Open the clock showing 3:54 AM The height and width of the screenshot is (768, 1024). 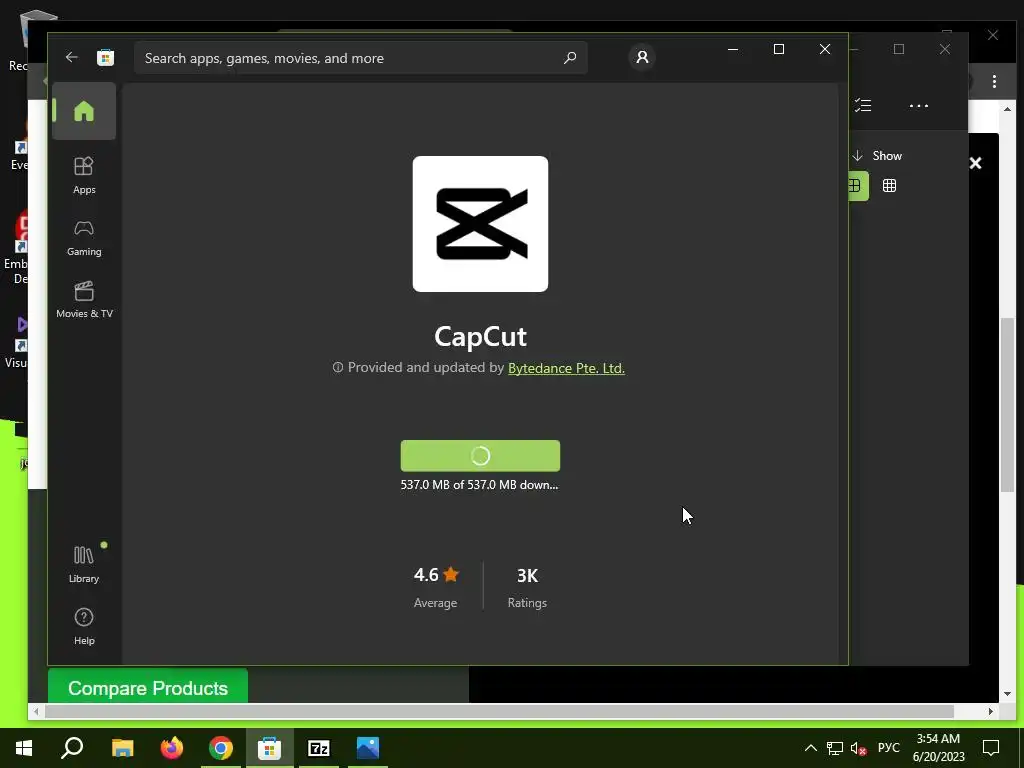(x=938, y=748)
